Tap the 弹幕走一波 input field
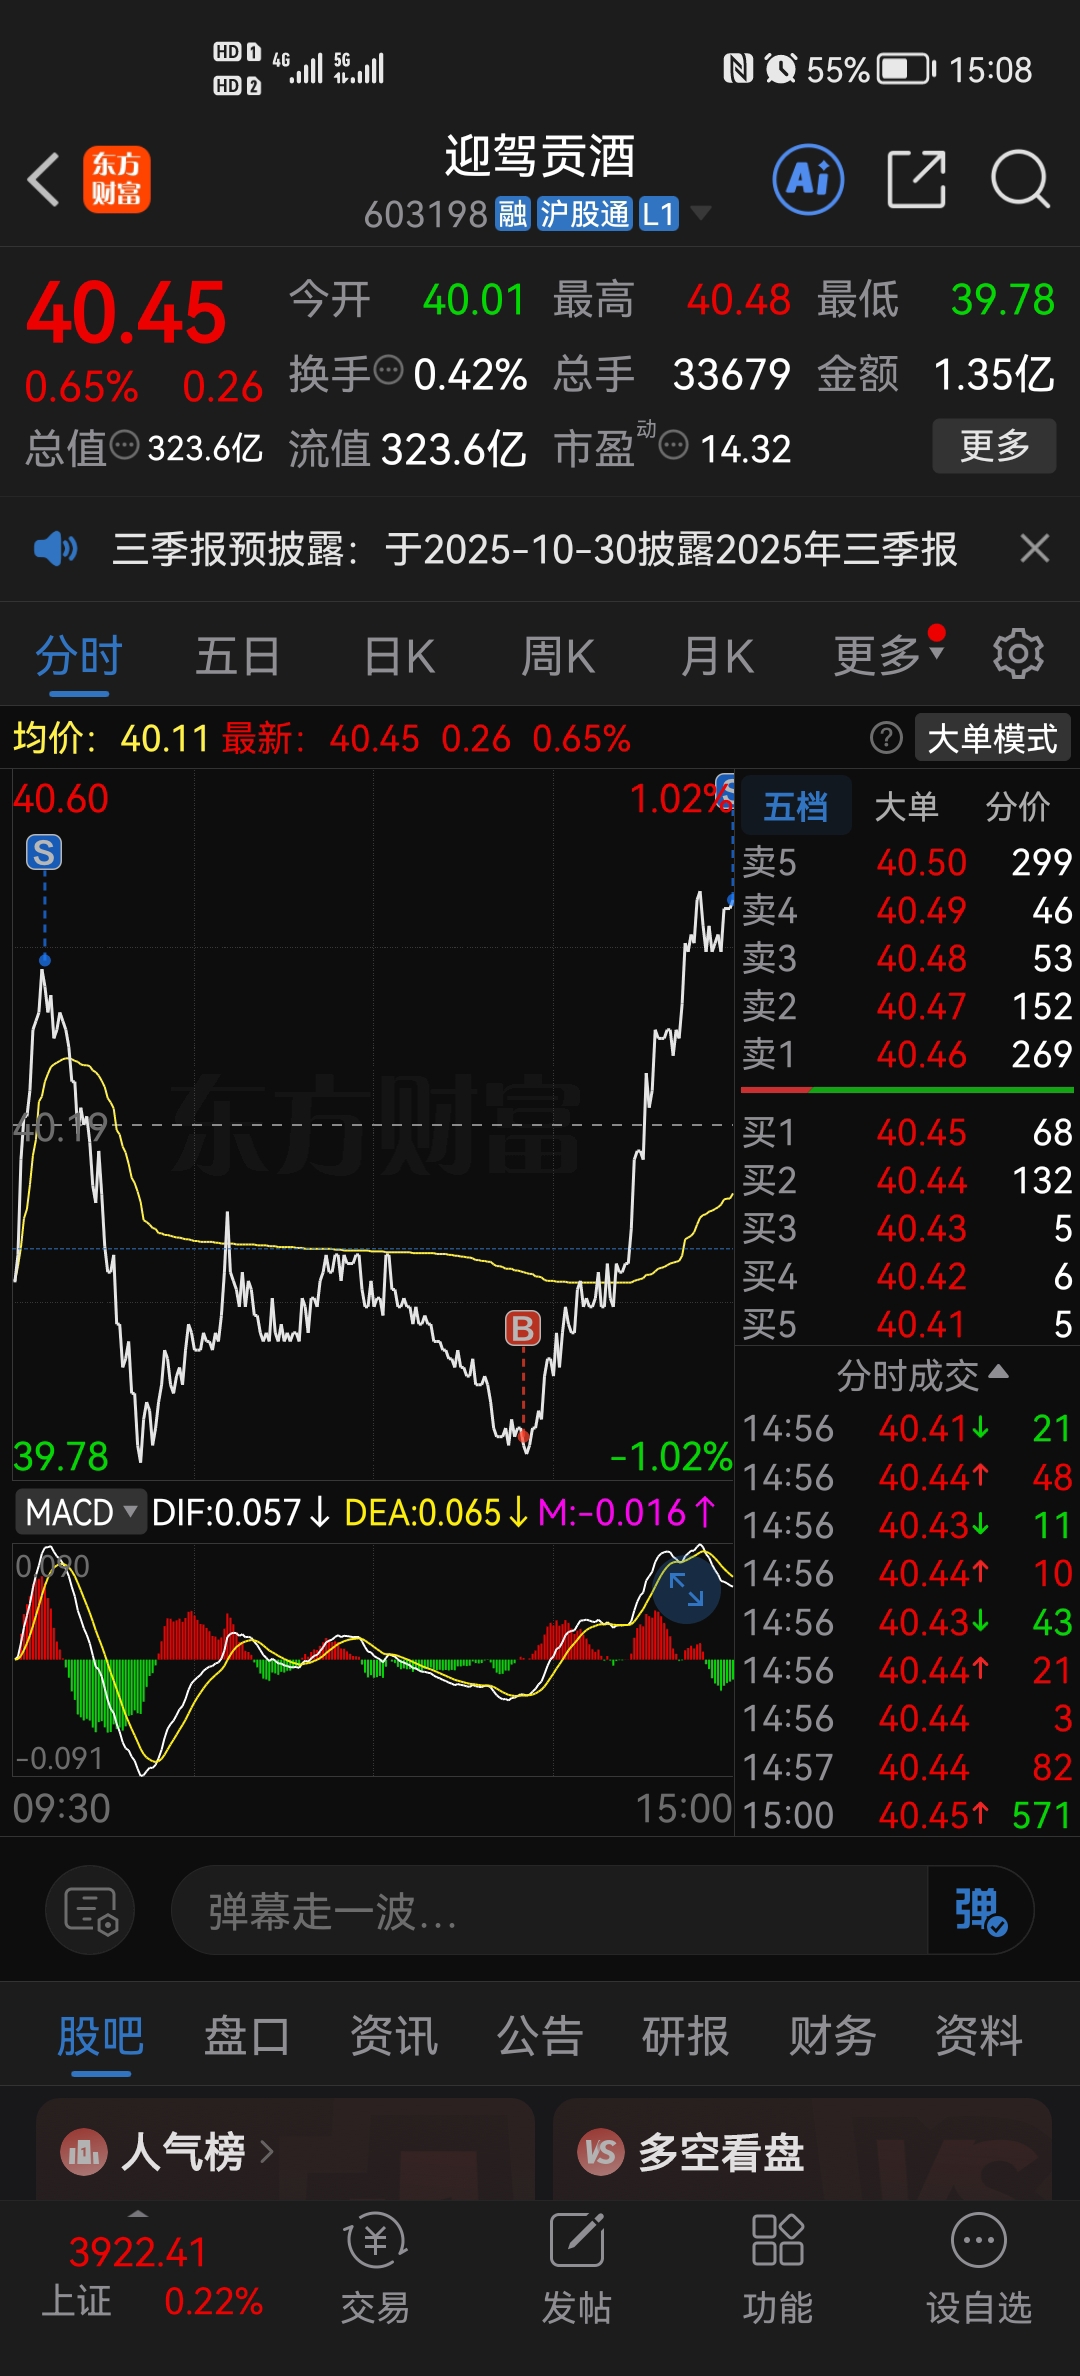Screen dimensions: 1080x2376 pyautogui.click(x=550, y=1910)
